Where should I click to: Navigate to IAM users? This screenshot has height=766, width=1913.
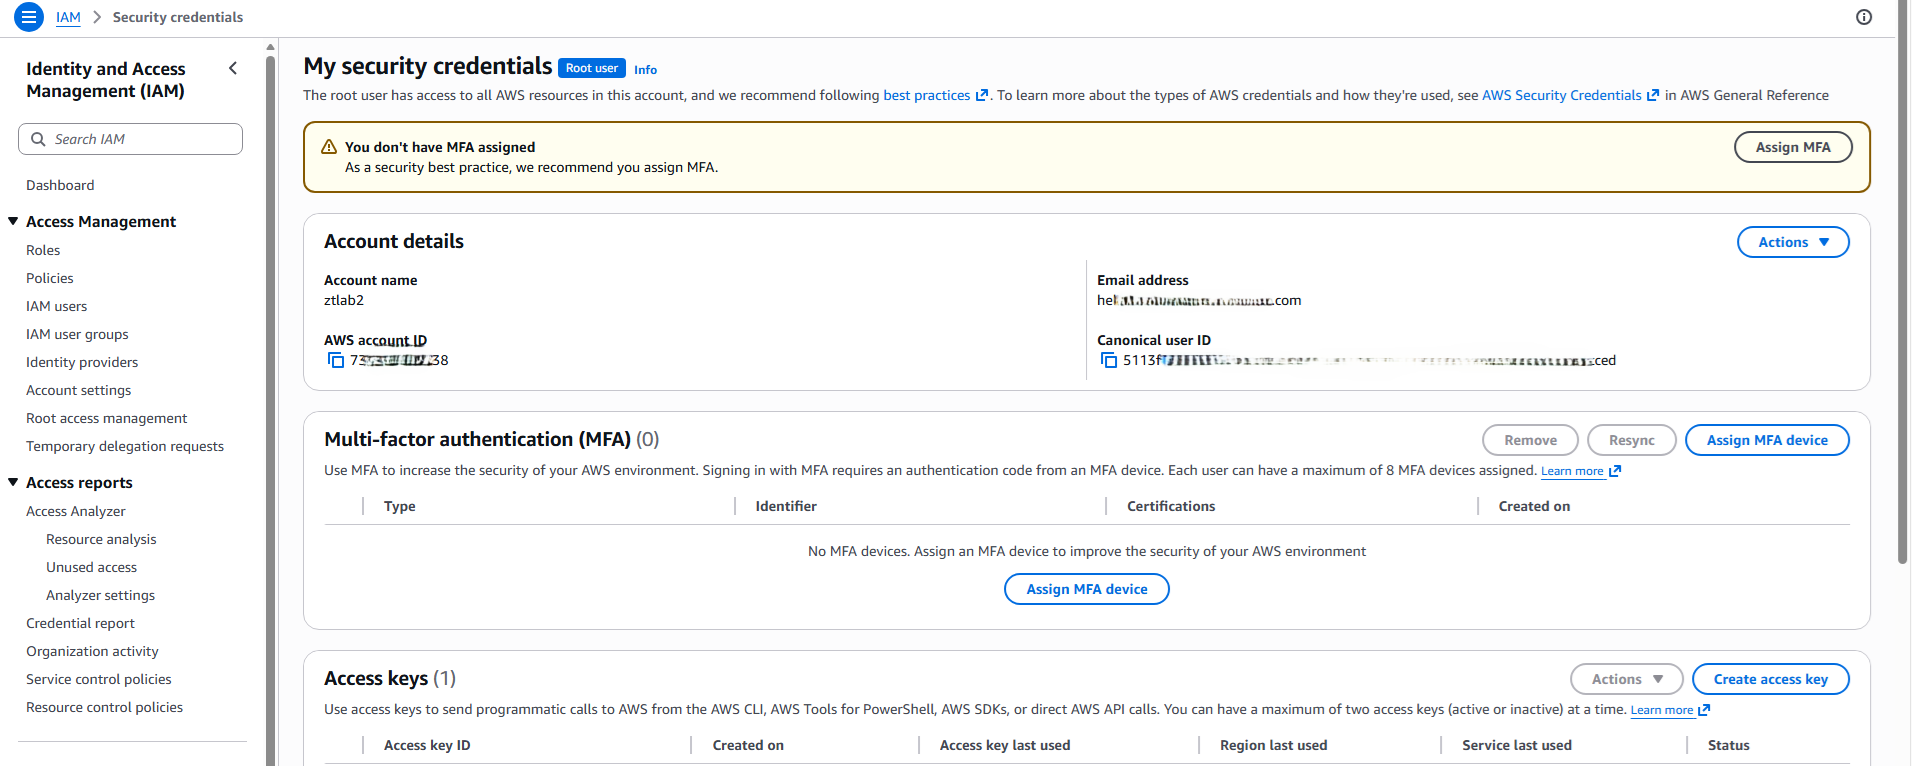tap(56, 306)
